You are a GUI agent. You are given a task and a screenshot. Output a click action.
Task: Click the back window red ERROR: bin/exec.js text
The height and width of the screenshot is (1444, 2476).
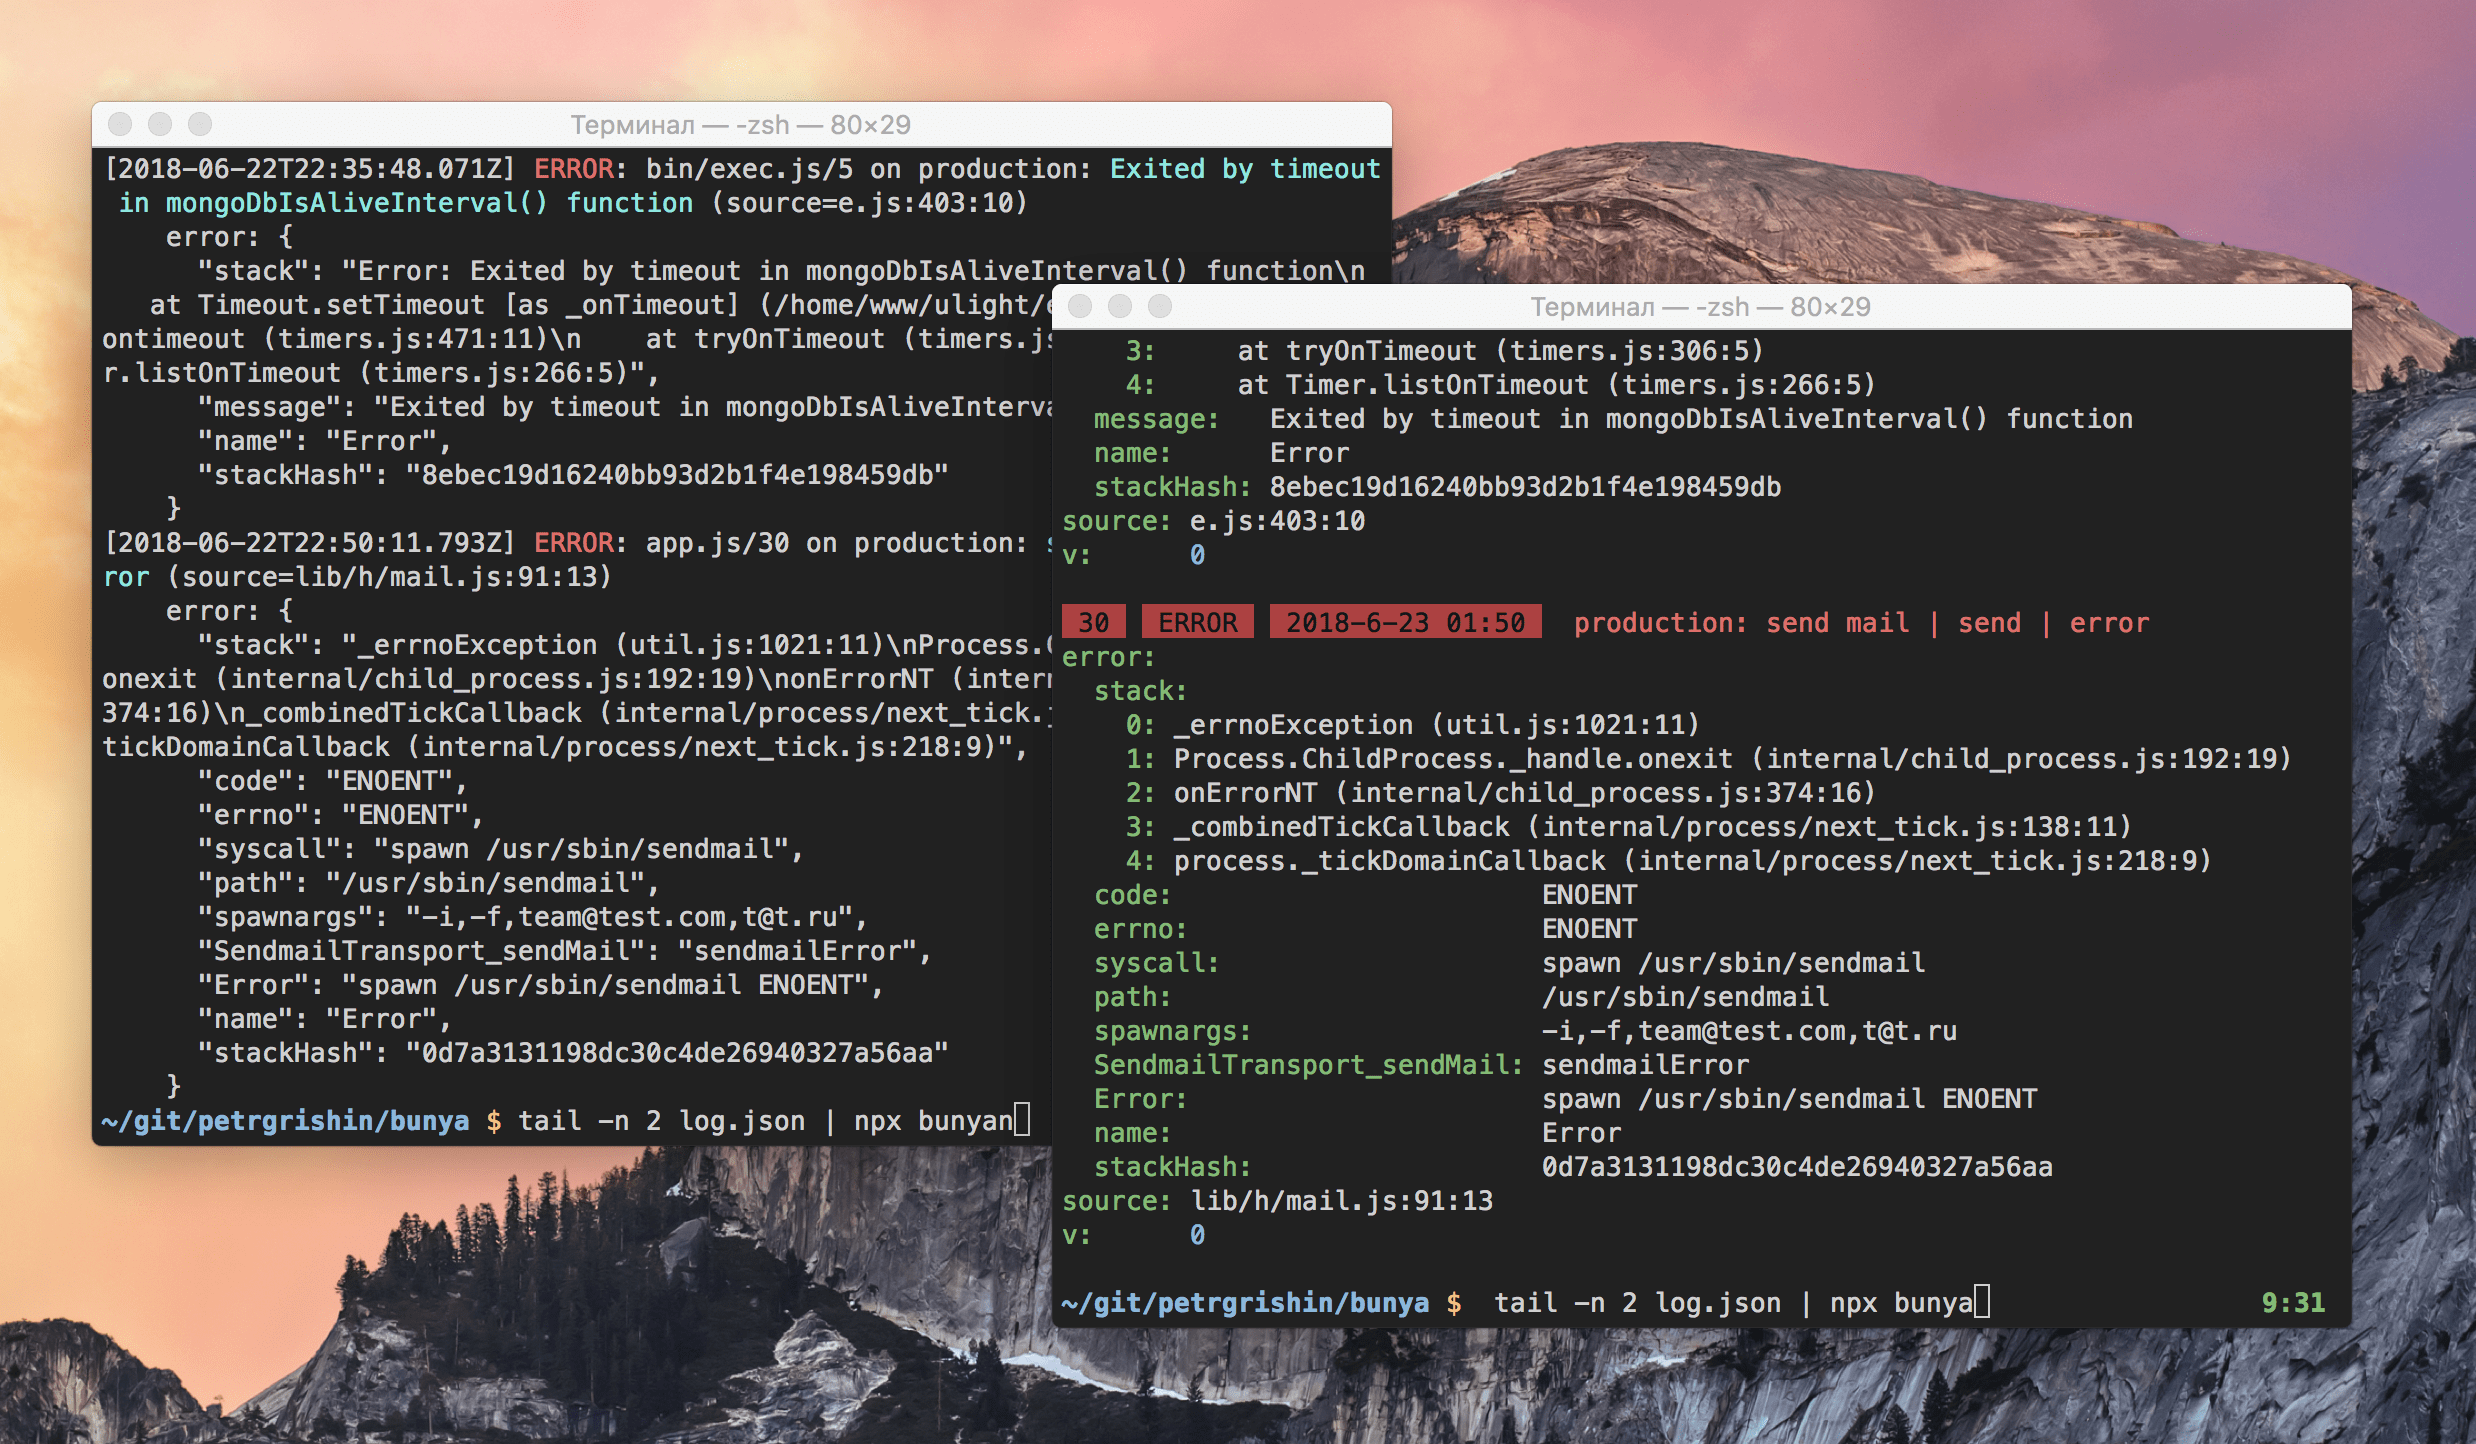click(573, 168)
